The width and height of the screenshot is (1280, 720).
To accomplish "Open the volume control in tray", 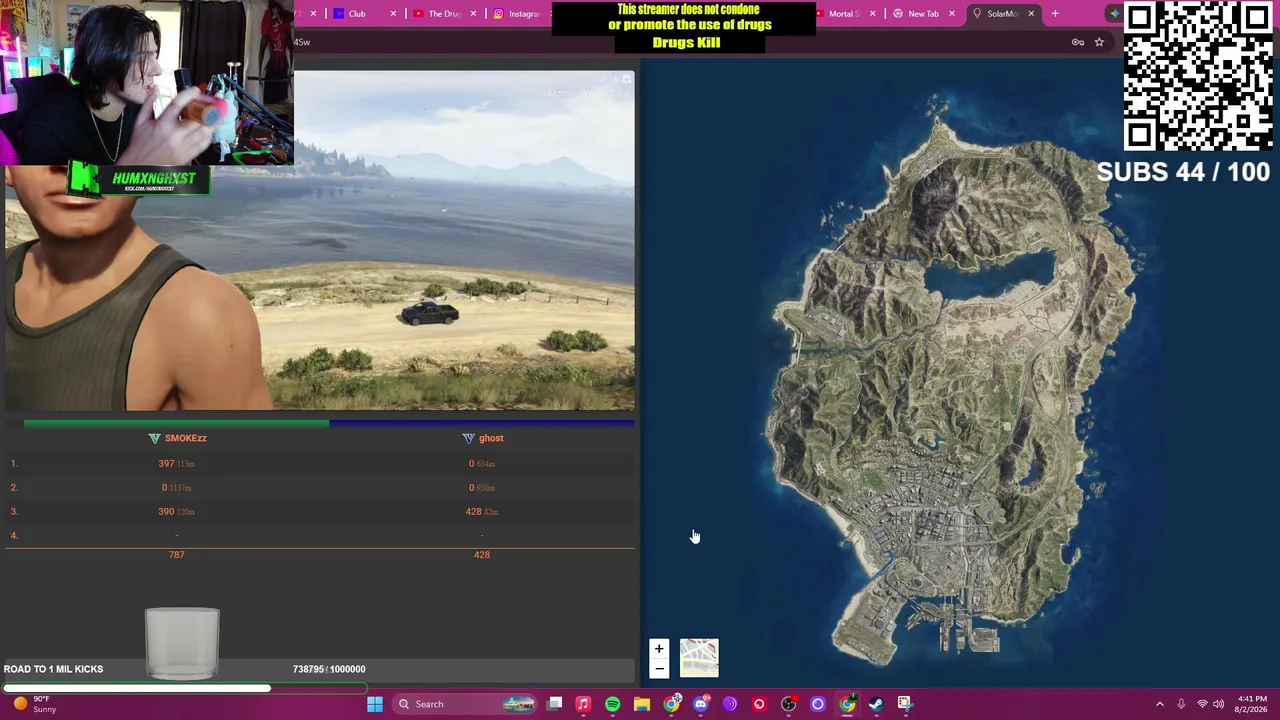I will (1219, 704).
